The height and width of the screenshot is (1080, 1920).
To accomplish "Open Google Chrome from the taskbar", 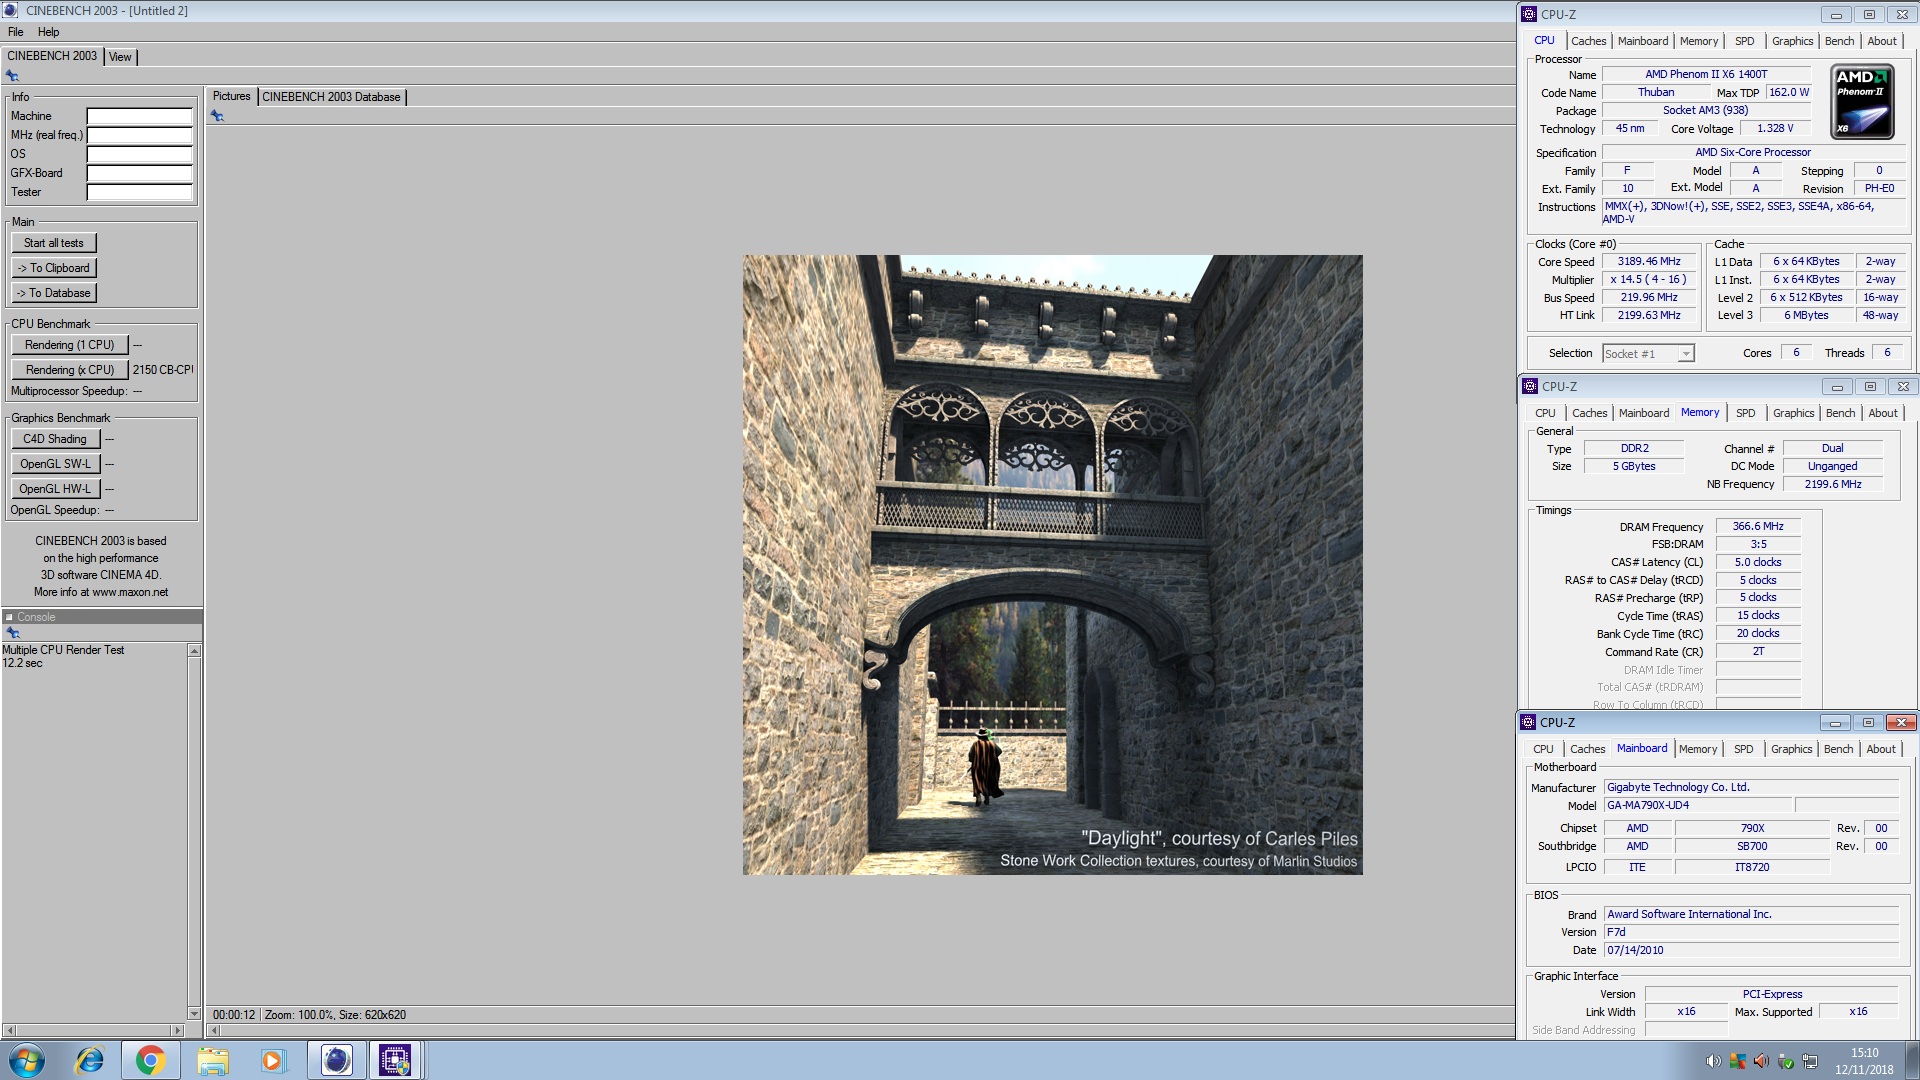I will tap(150, 1060).
